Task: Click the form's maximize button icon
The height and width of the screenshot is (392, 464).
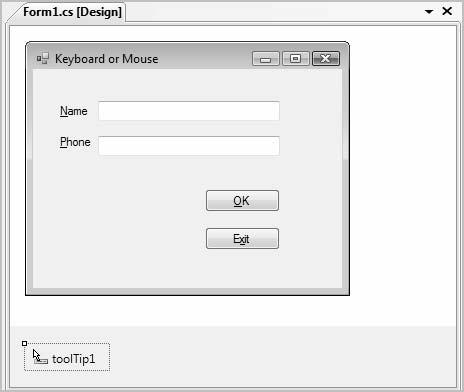Action: click(x=295, y=59)
